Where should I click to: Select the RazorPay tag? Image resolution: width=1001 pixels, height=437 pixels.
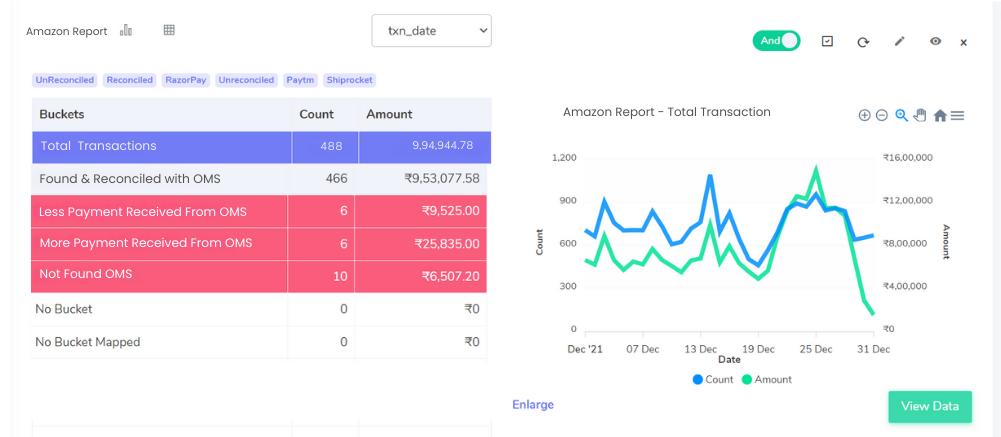[x=186, y=80]
